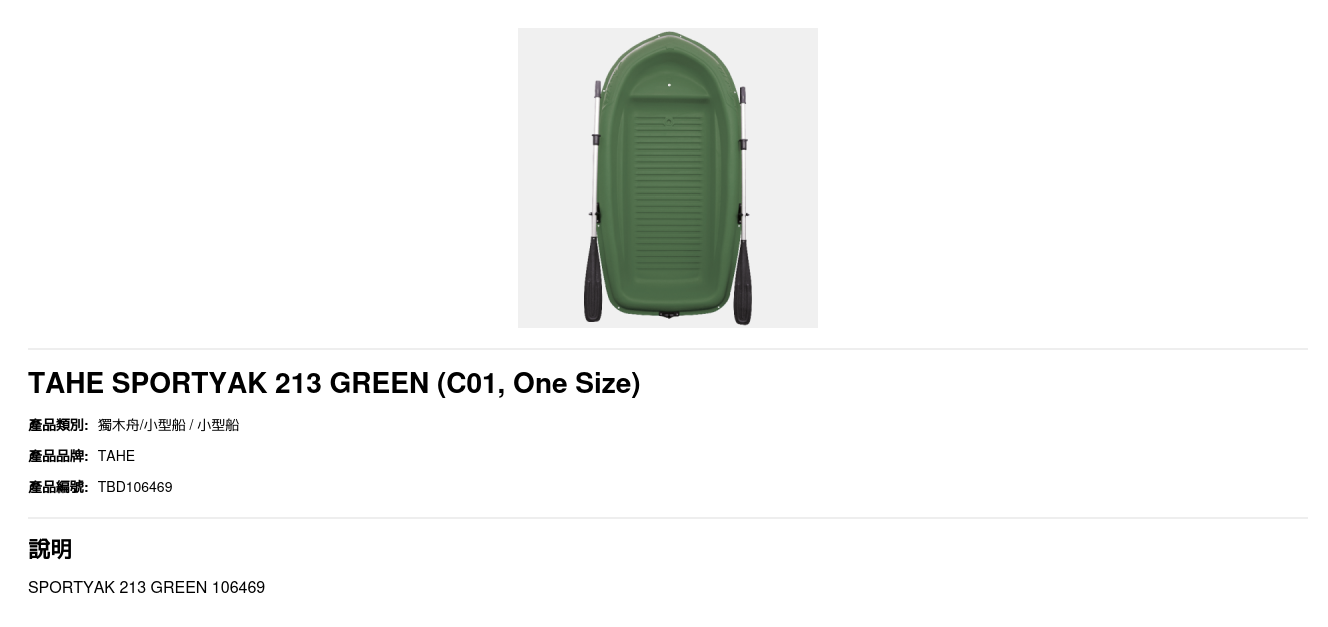Click the 產品編號 label
The image size is (1328, 627).
click(58, 487)
